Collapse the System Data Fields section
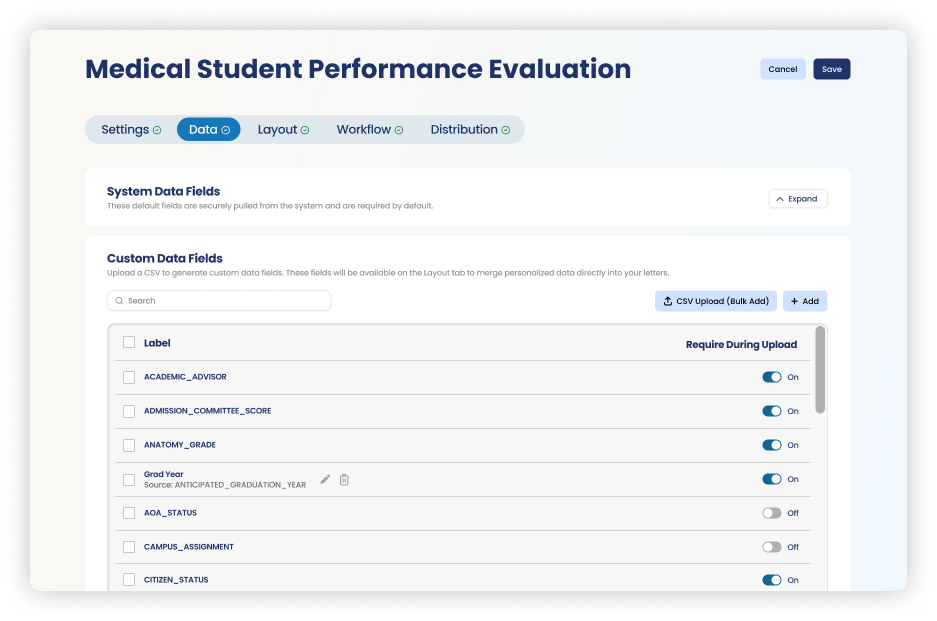Image resolution: width=937 pixels, height=621 pixels. click(797, 198)
